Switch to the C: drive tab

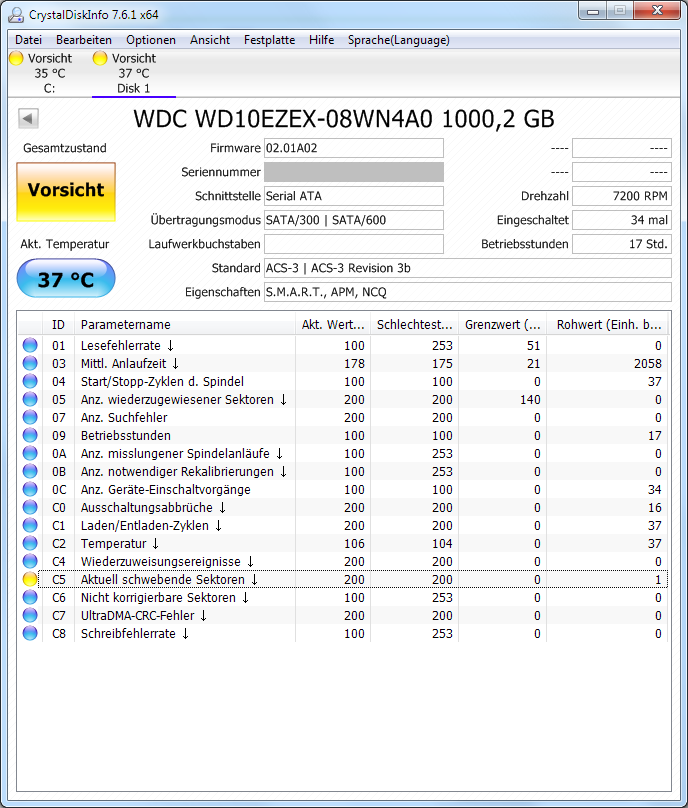click(49, 73)
